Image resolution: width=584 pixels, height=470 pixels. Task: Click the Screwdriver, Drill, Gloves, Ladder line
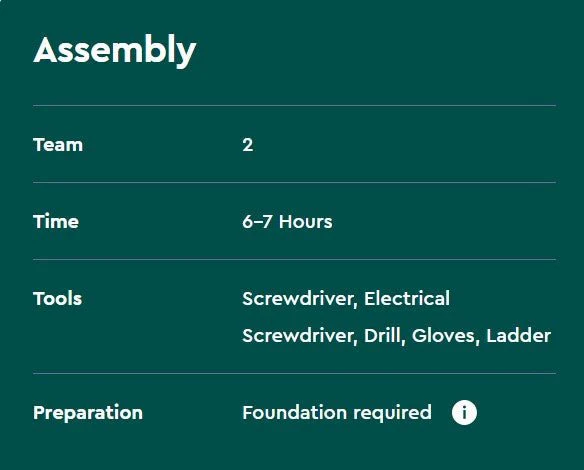pyautogui.click(x=397, y=336)
